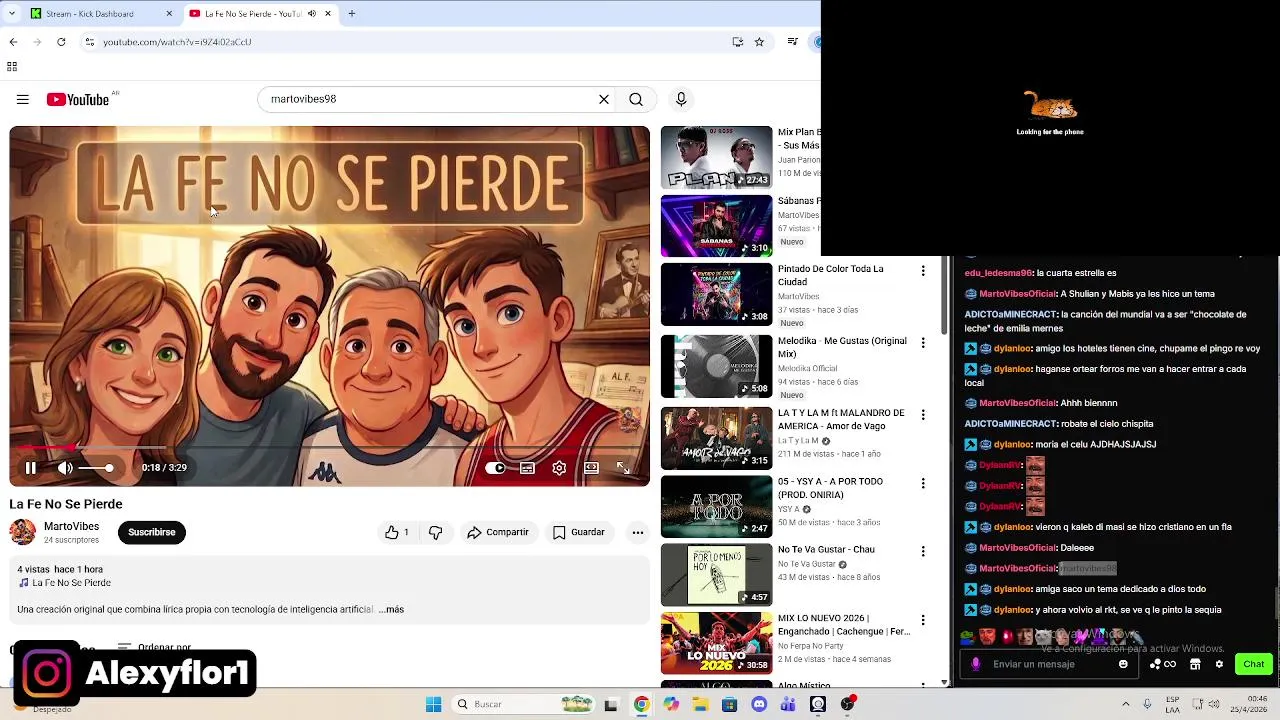
Task: Clear the martovibes98 search text
Action: pos(604,99)
